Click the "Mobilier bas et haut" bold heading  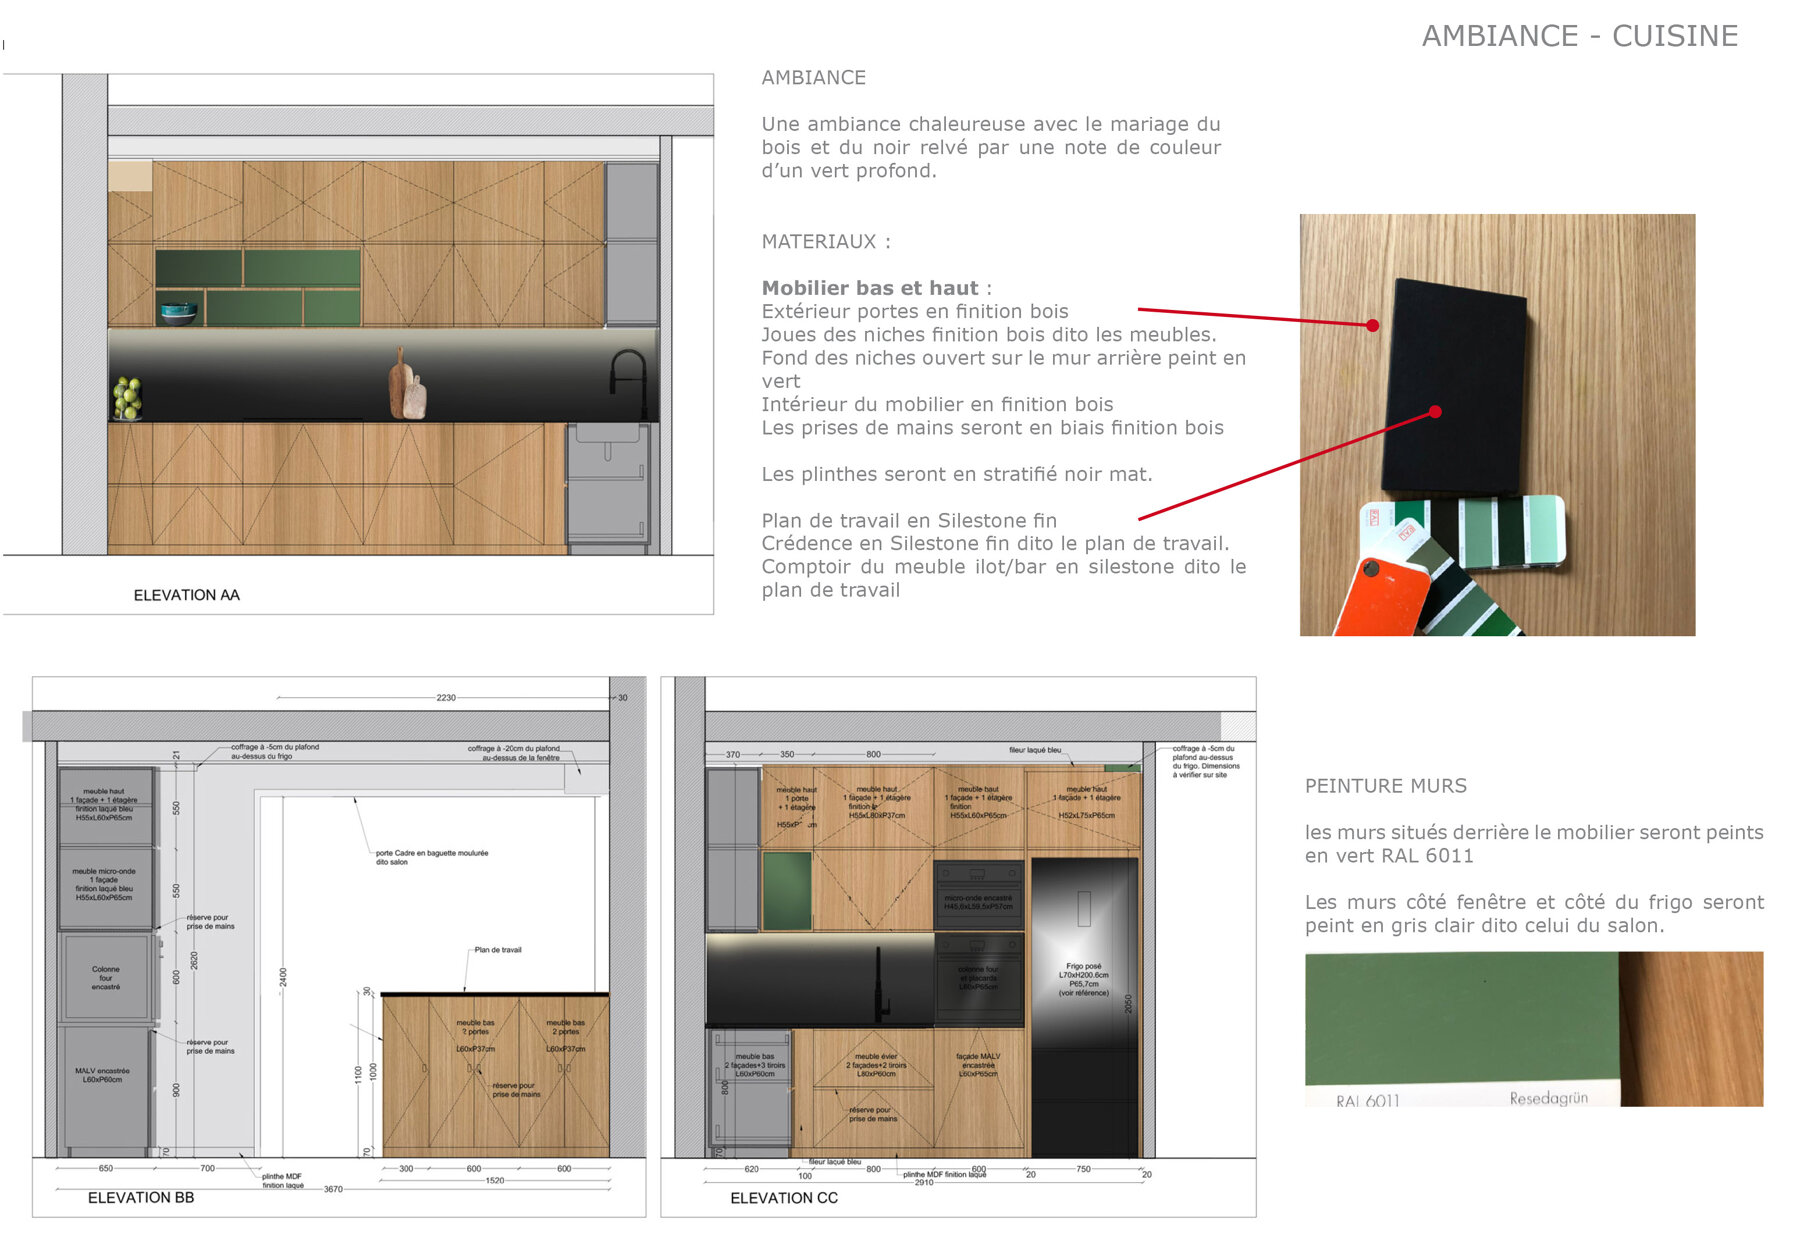pyautogui.click(x=870, y=288)
